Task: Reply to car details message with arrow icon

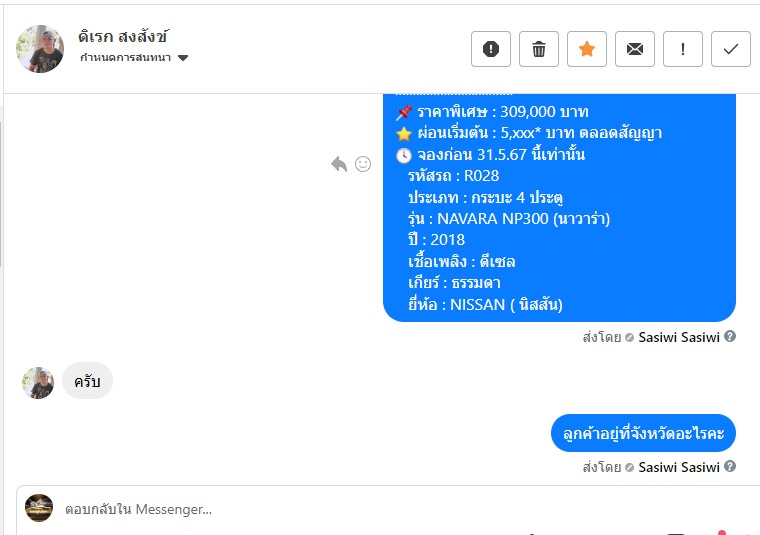Action: (x=339, y=164)
